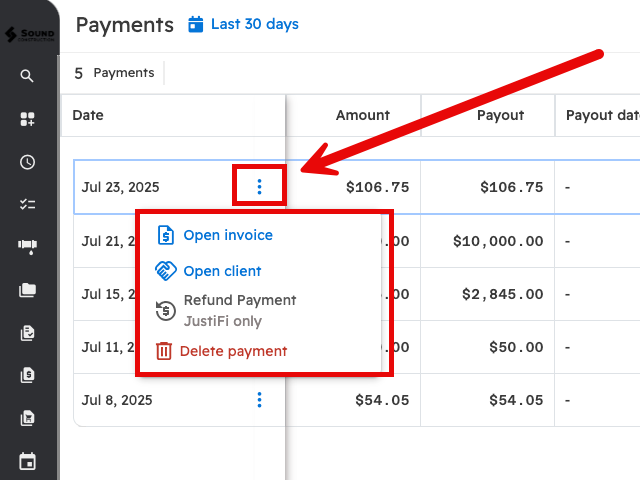640x480 pixels.
Task: Open the clock icon in sidebar
Action: [27, 162]
